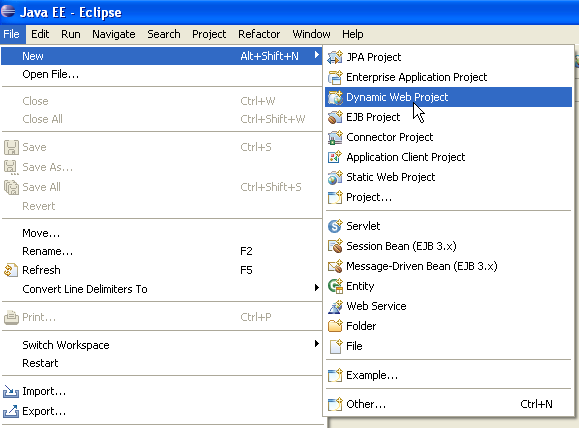
Task: Open the Search menu
Action: click(164, 34)
